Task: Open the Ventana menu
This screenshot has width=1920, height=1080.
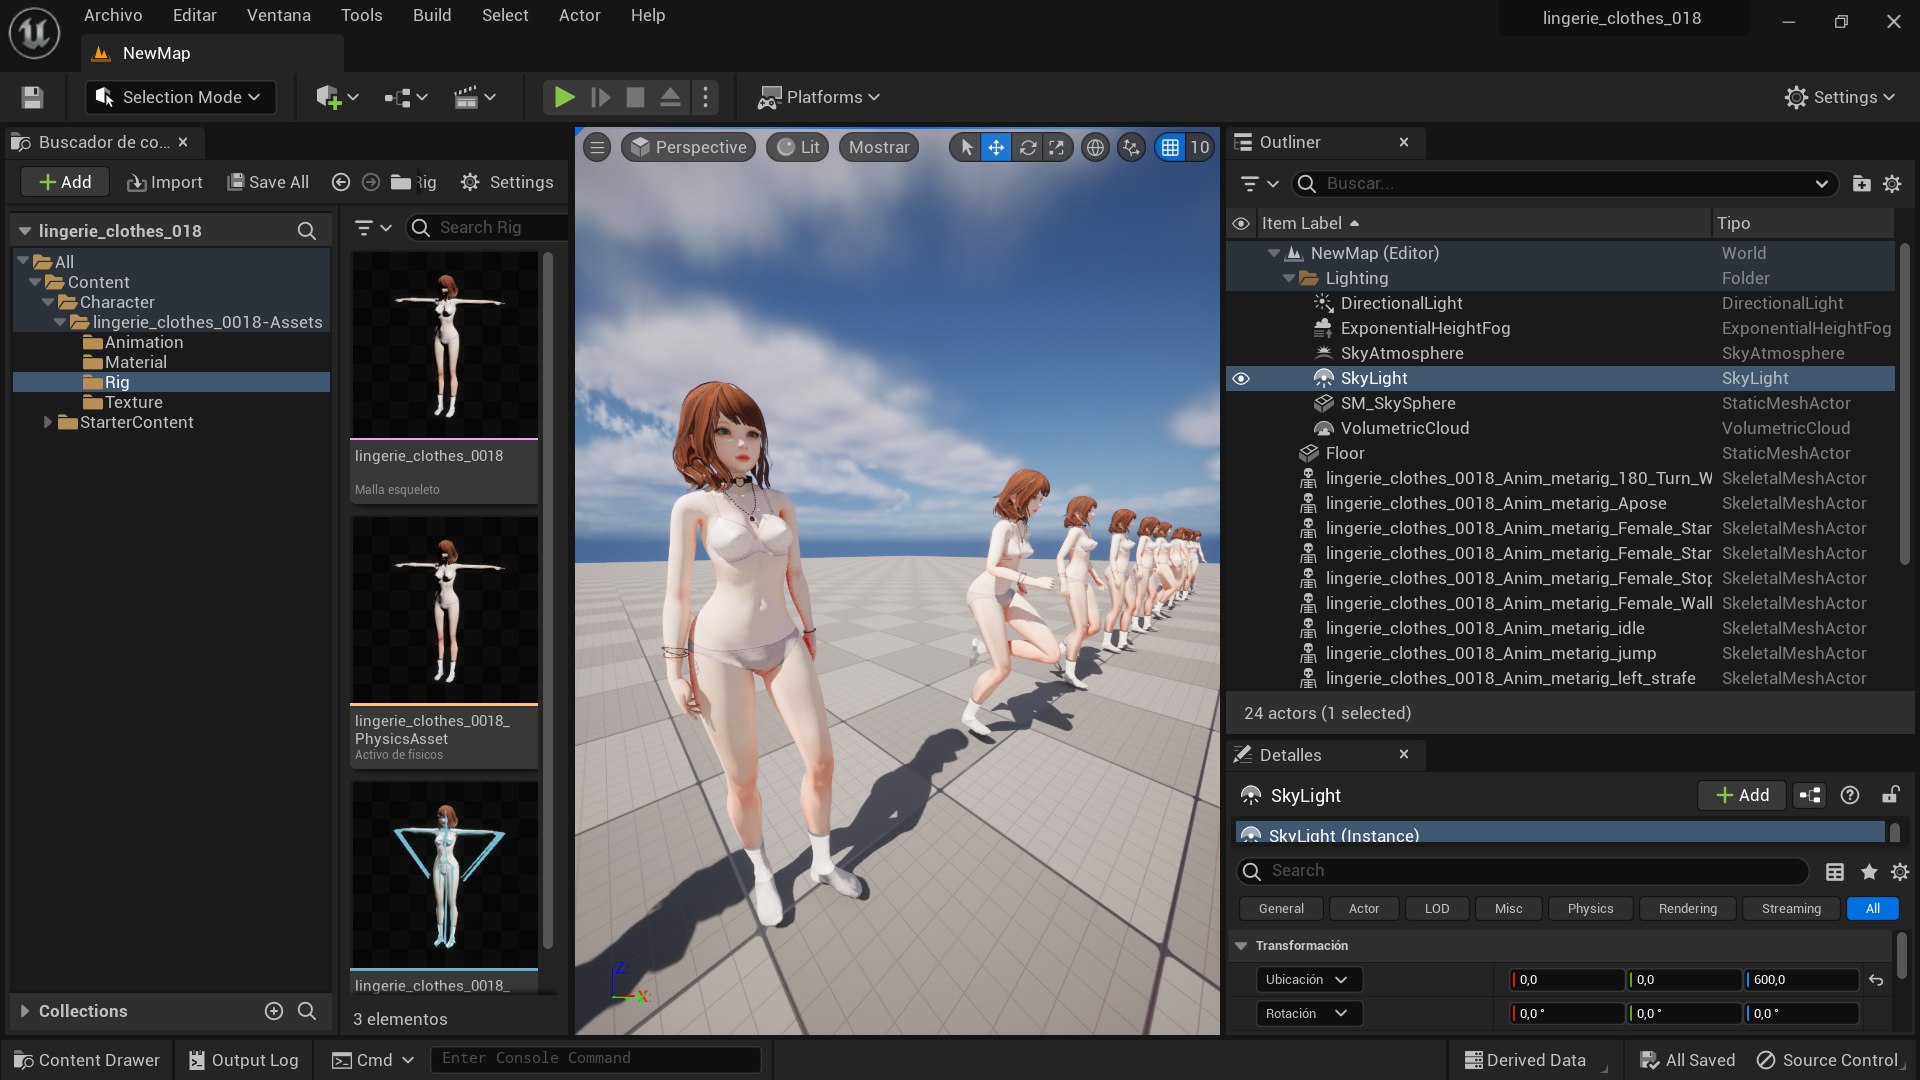Action: click(x=278, y=15)
